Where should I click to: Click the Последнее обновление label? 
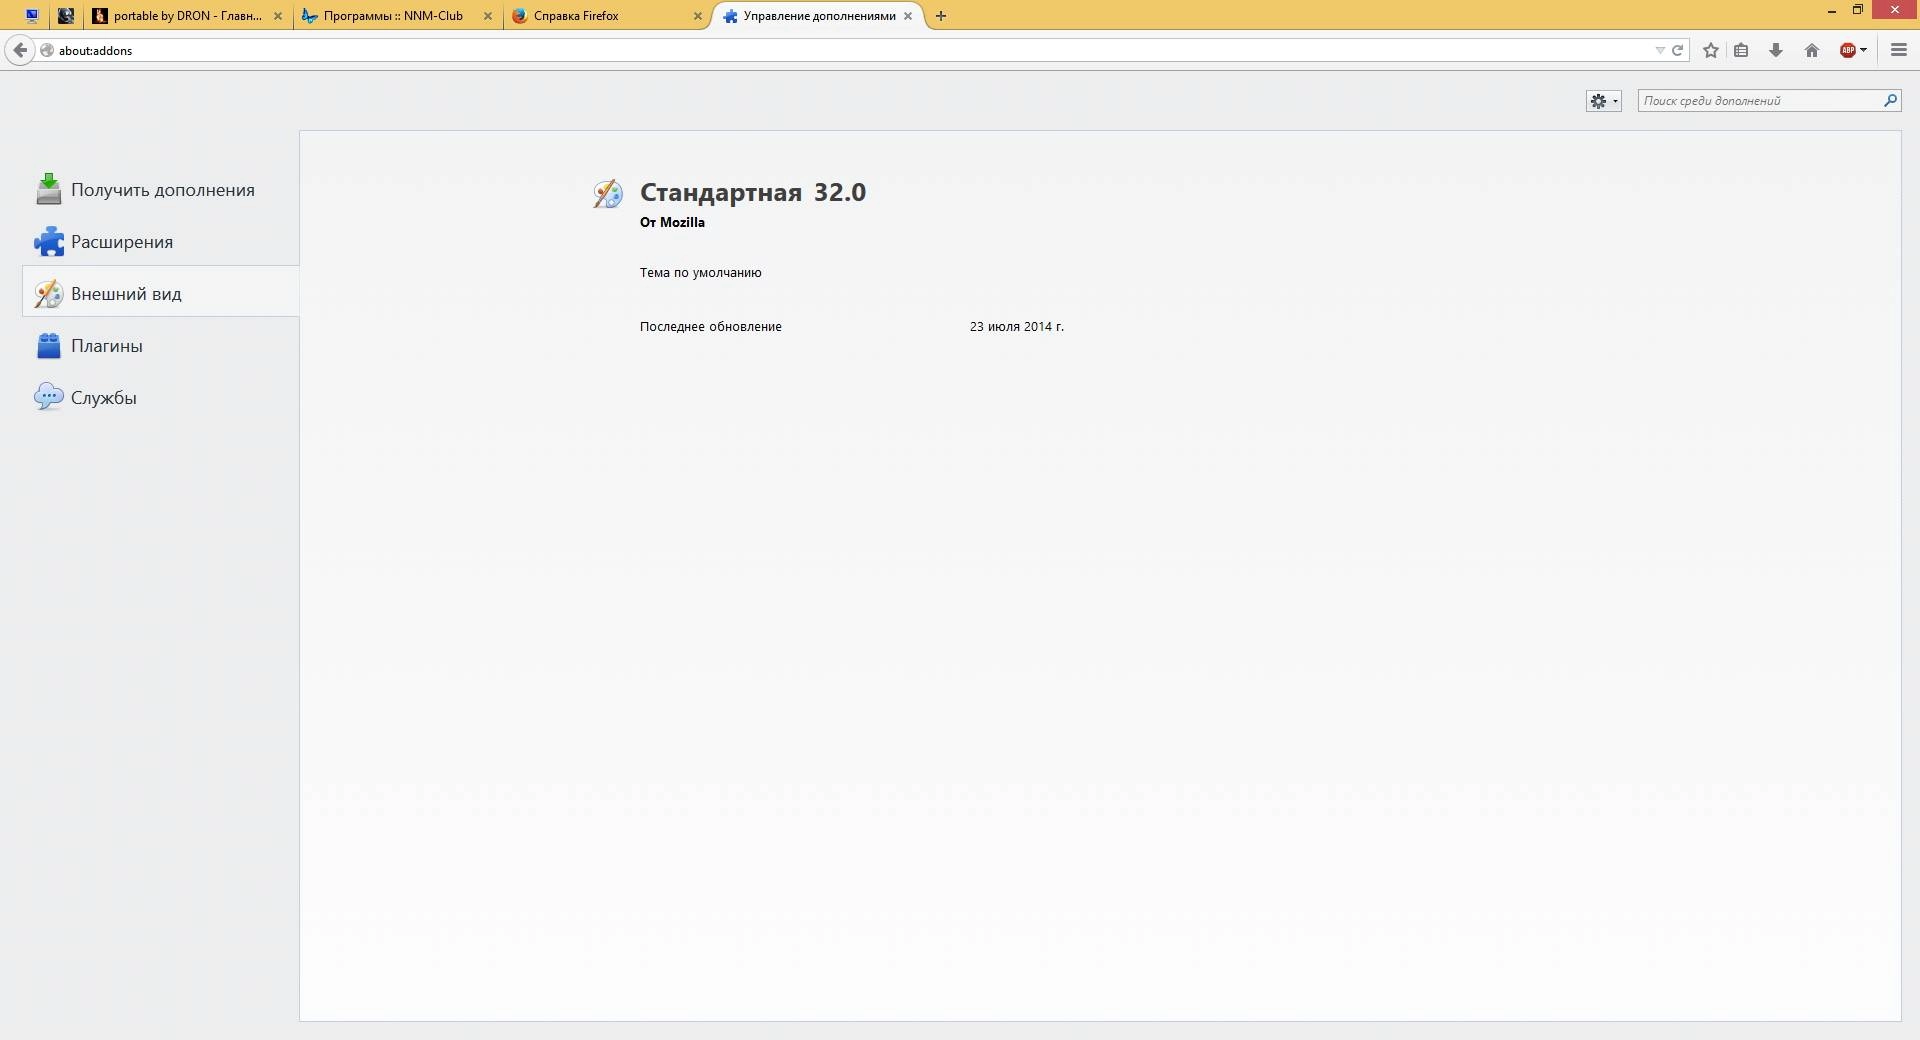coord(711,327)
